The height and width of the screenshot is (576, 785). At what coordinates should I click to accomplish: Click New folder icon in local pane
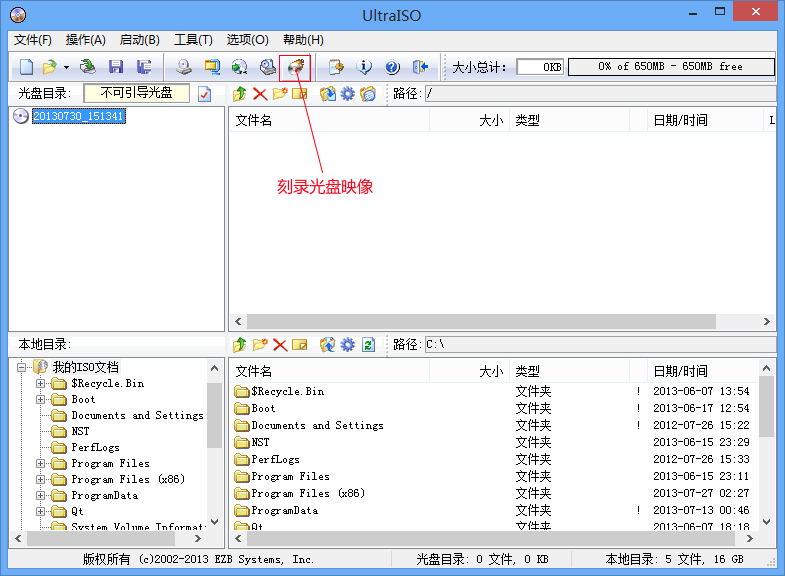[x=260, y=345]
